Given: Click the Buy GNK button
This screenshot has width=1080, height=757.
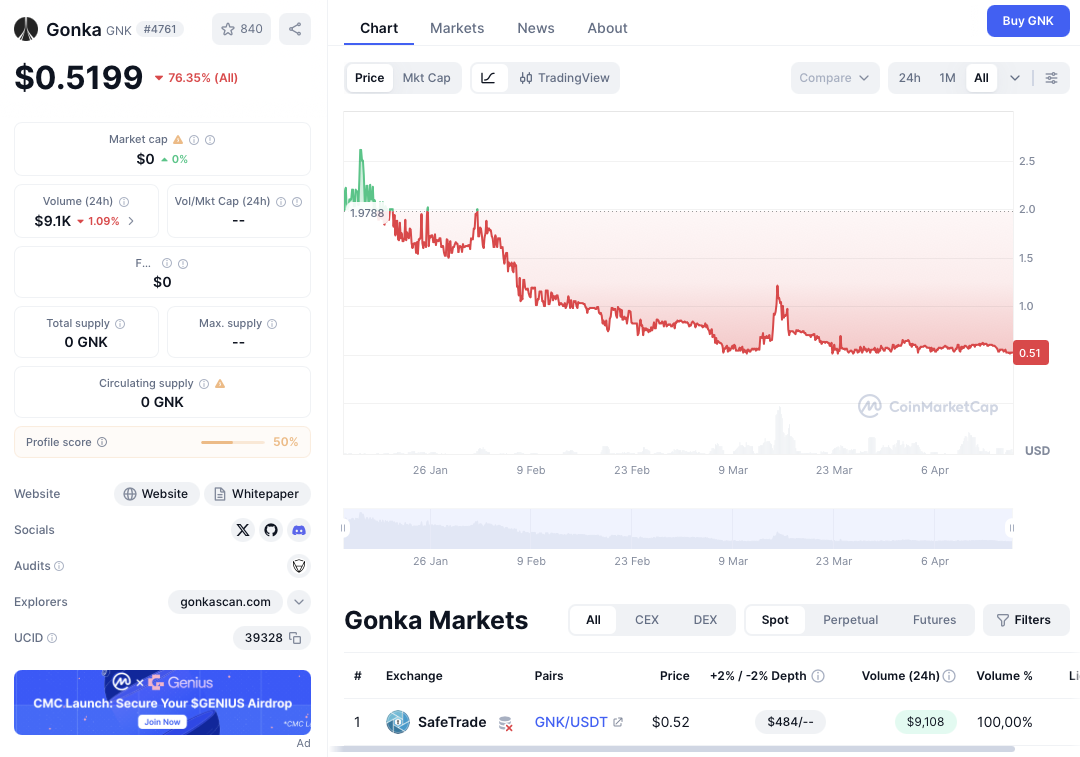Looking at the screenshot, I should coord(1027,21).
